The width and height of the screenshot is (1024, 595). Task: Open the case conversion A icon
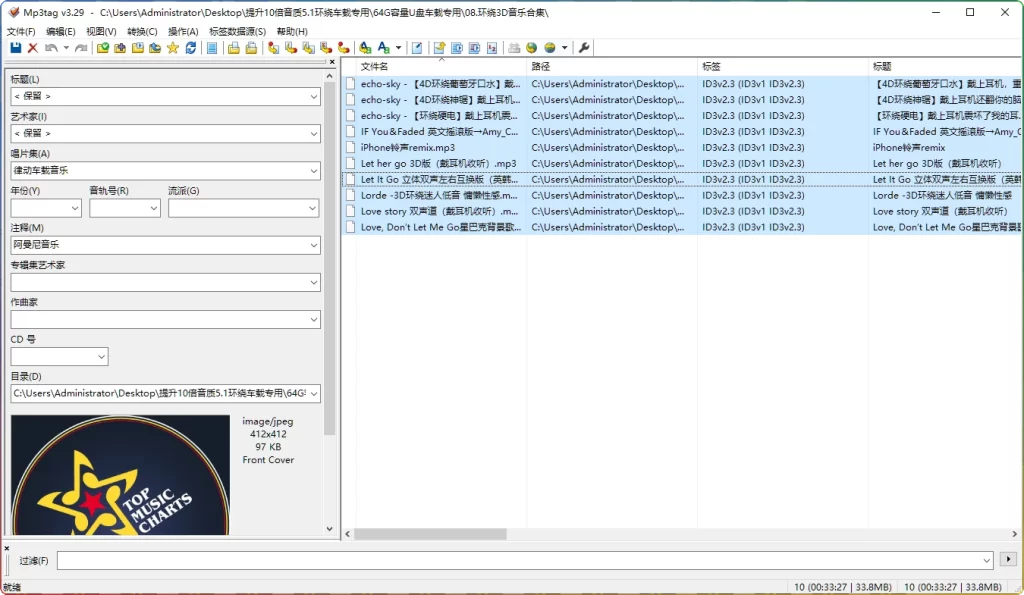click(383, 47)
